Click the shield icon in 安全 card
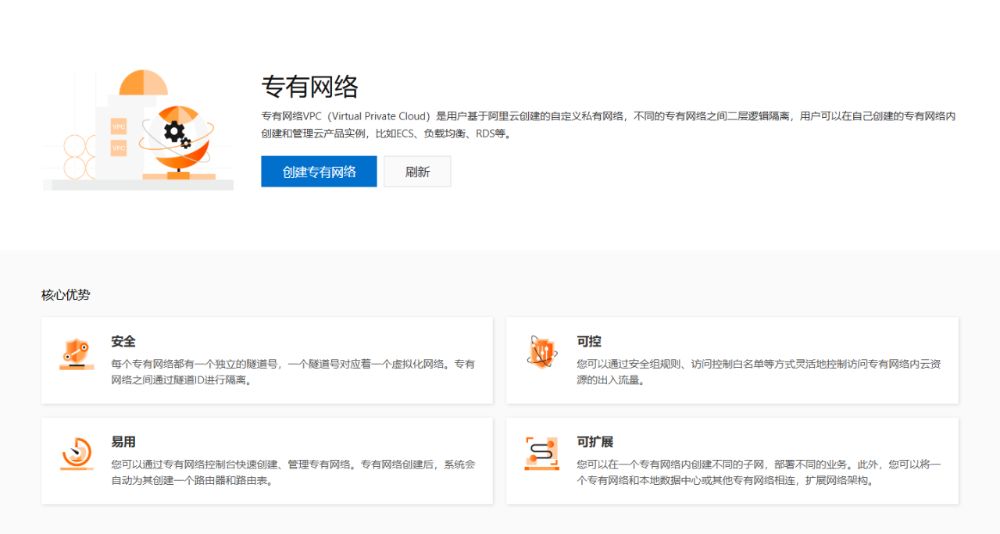Image resolution: width=1000 pixels, height=534 pixels. 76,354
